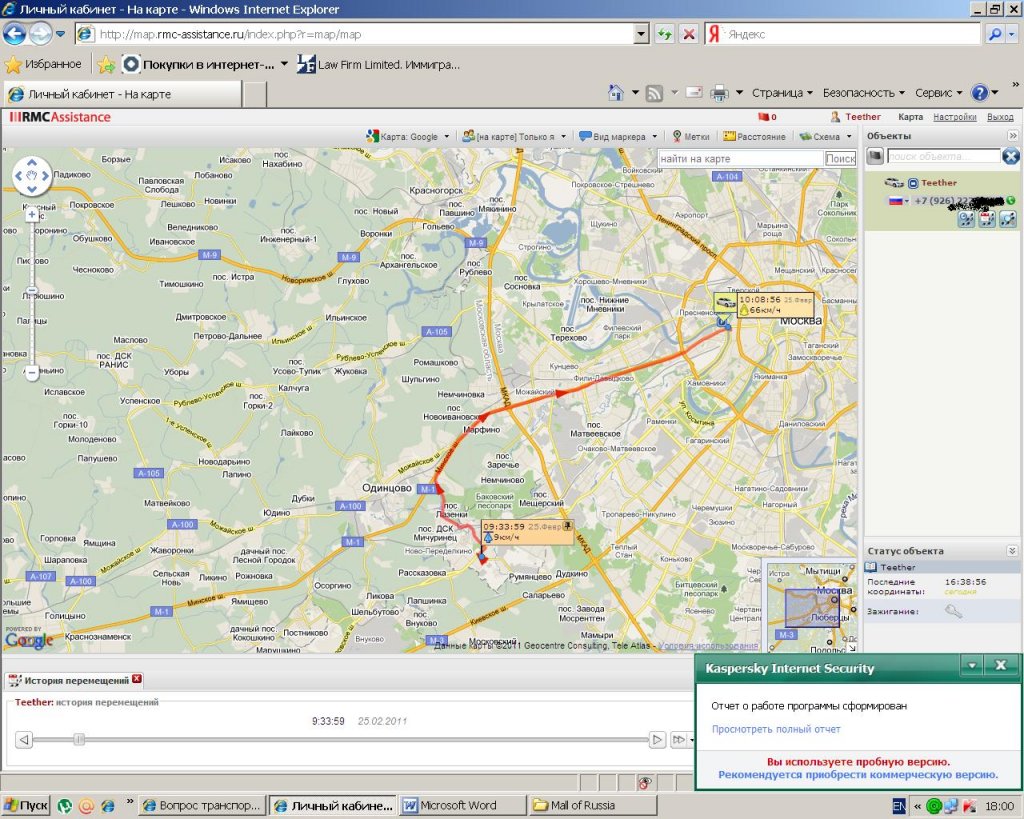Screen dimensions: 1024x819
Task: Click the EN language indicator in tray
Action: coord(899,806)
